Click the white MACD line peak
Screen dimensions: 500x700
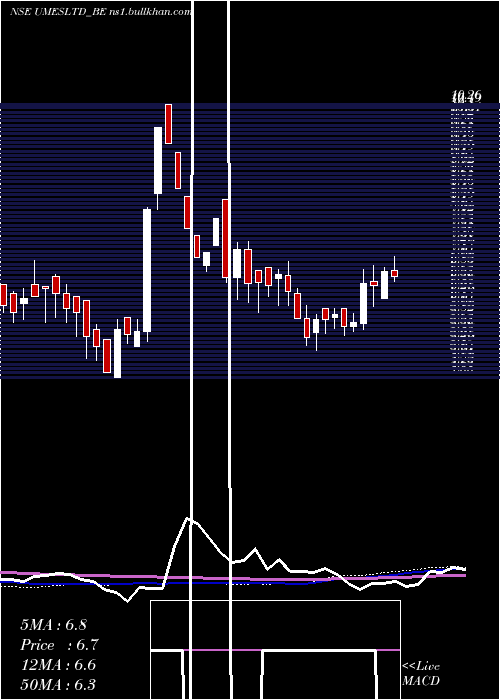click(x=188, y=519)
